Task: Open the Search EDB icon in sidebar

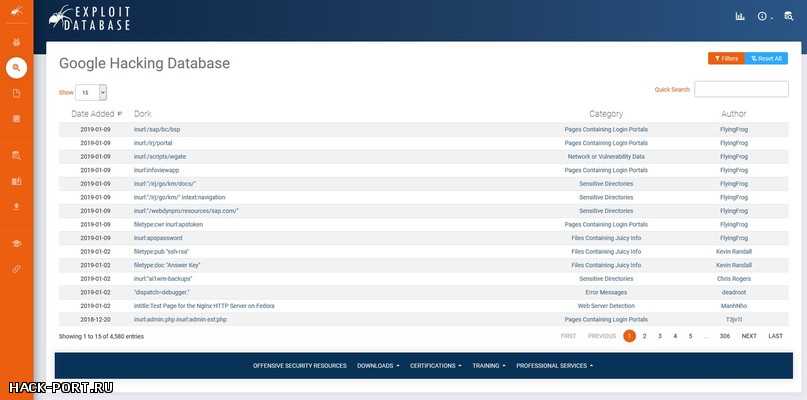Action: (16, 155)
